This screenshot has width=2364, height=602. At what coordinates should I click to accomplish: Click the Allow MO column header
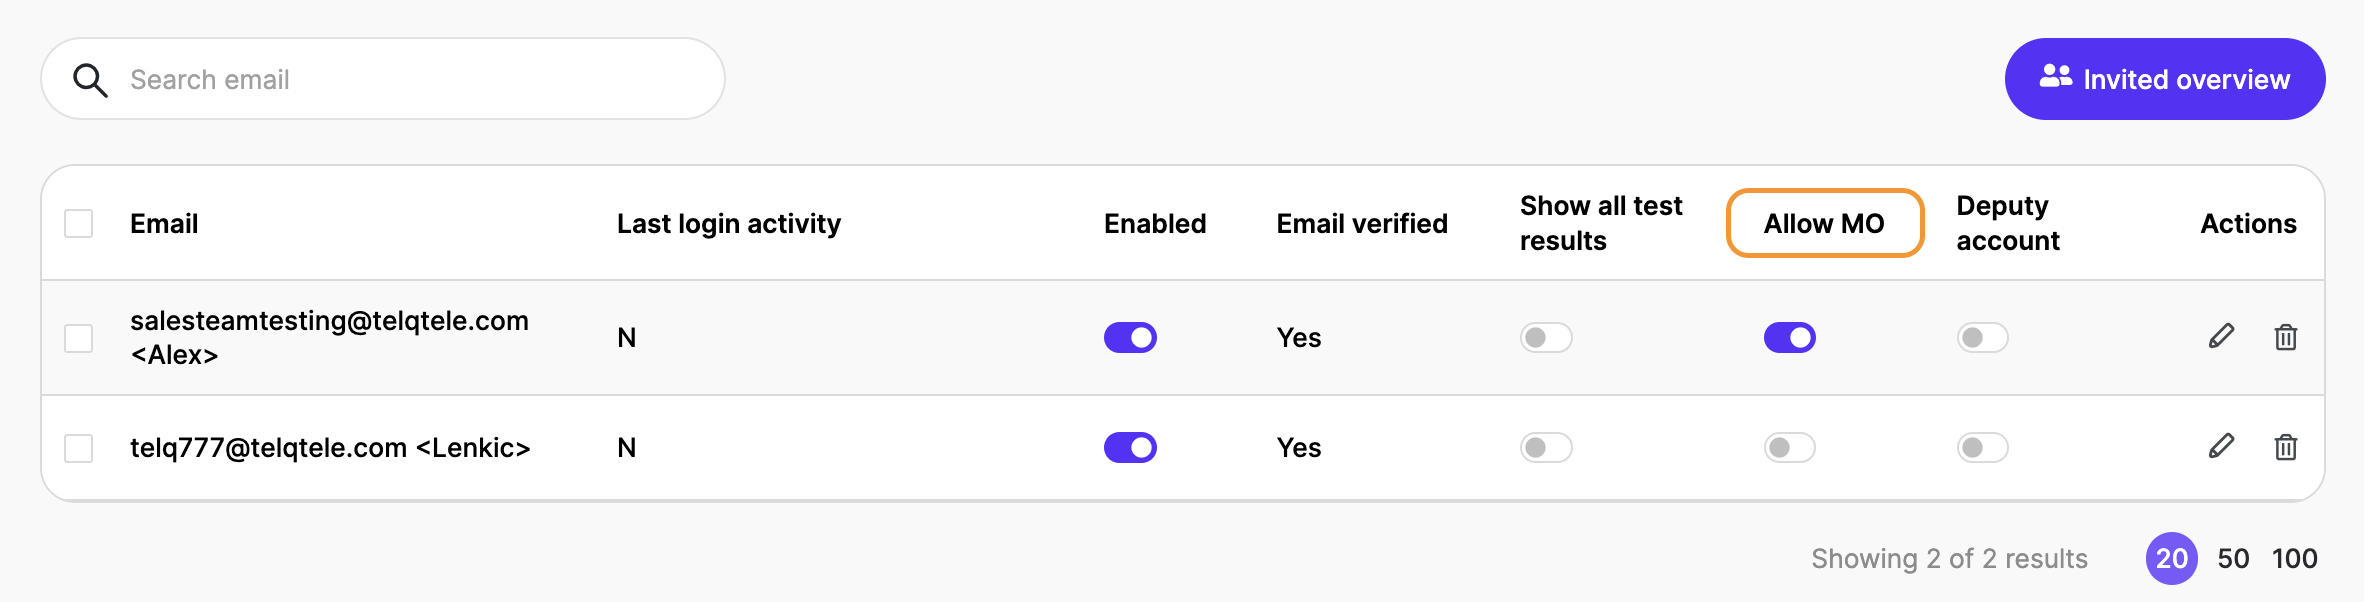pyautogui.click(x=1824, y=223)
